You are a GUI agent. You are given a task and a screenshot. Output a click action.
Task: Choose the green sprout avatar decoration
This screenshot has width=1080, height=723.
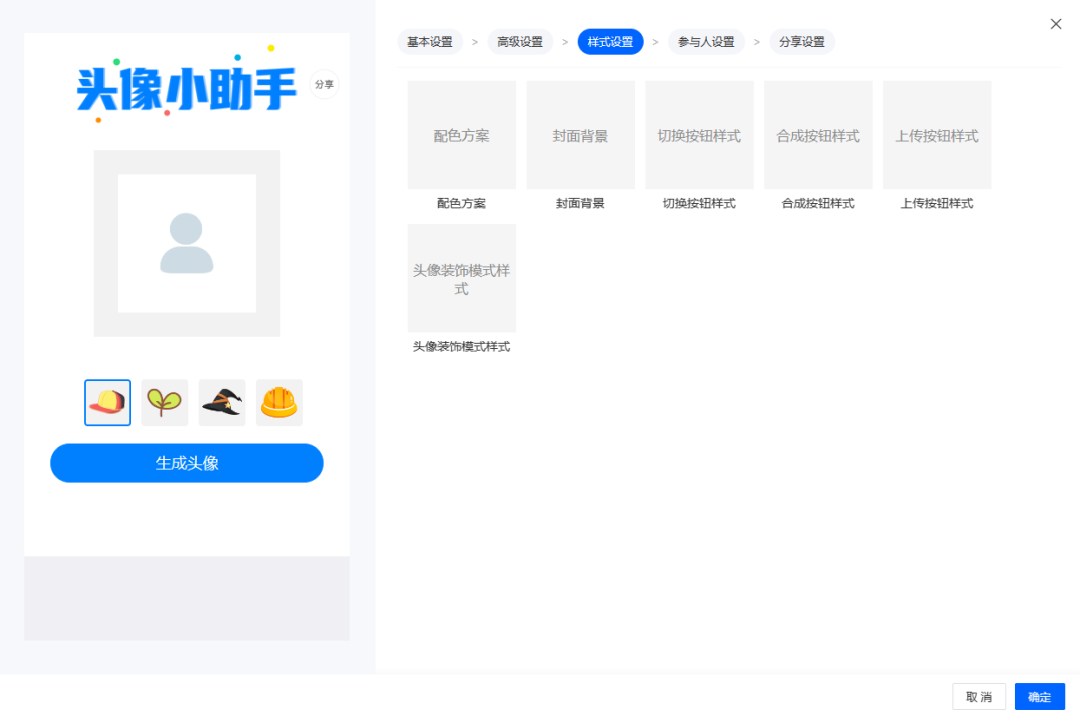click(165, 402)
